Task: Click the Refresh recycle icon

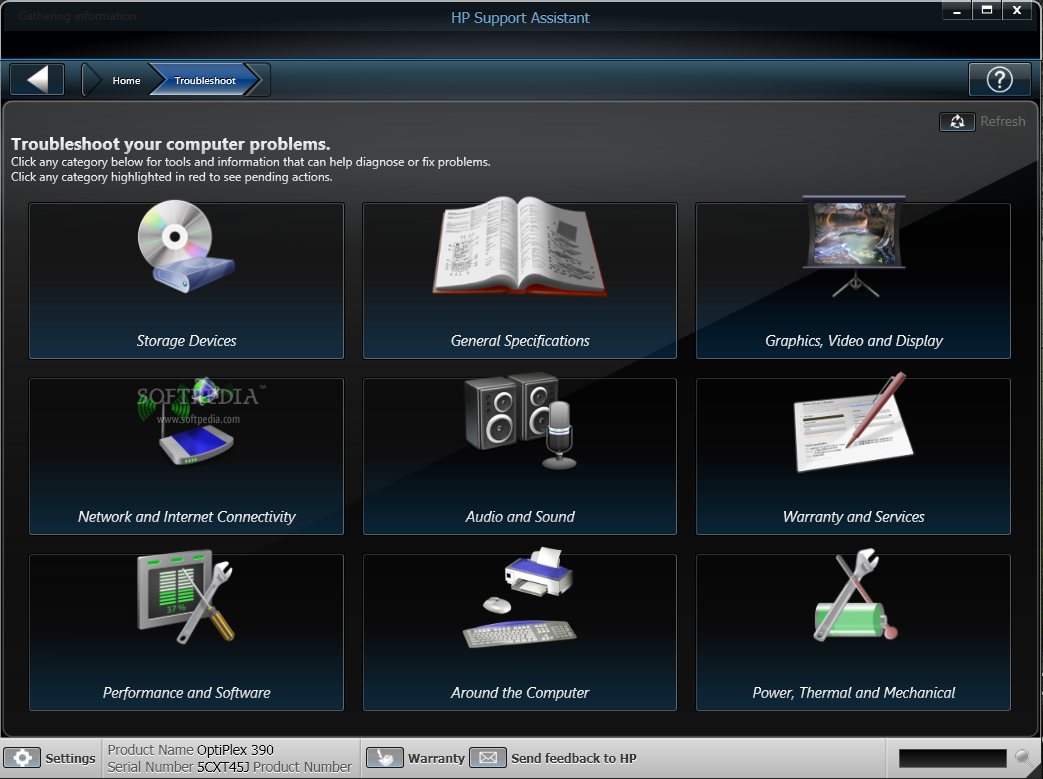Action: [957, 122]
